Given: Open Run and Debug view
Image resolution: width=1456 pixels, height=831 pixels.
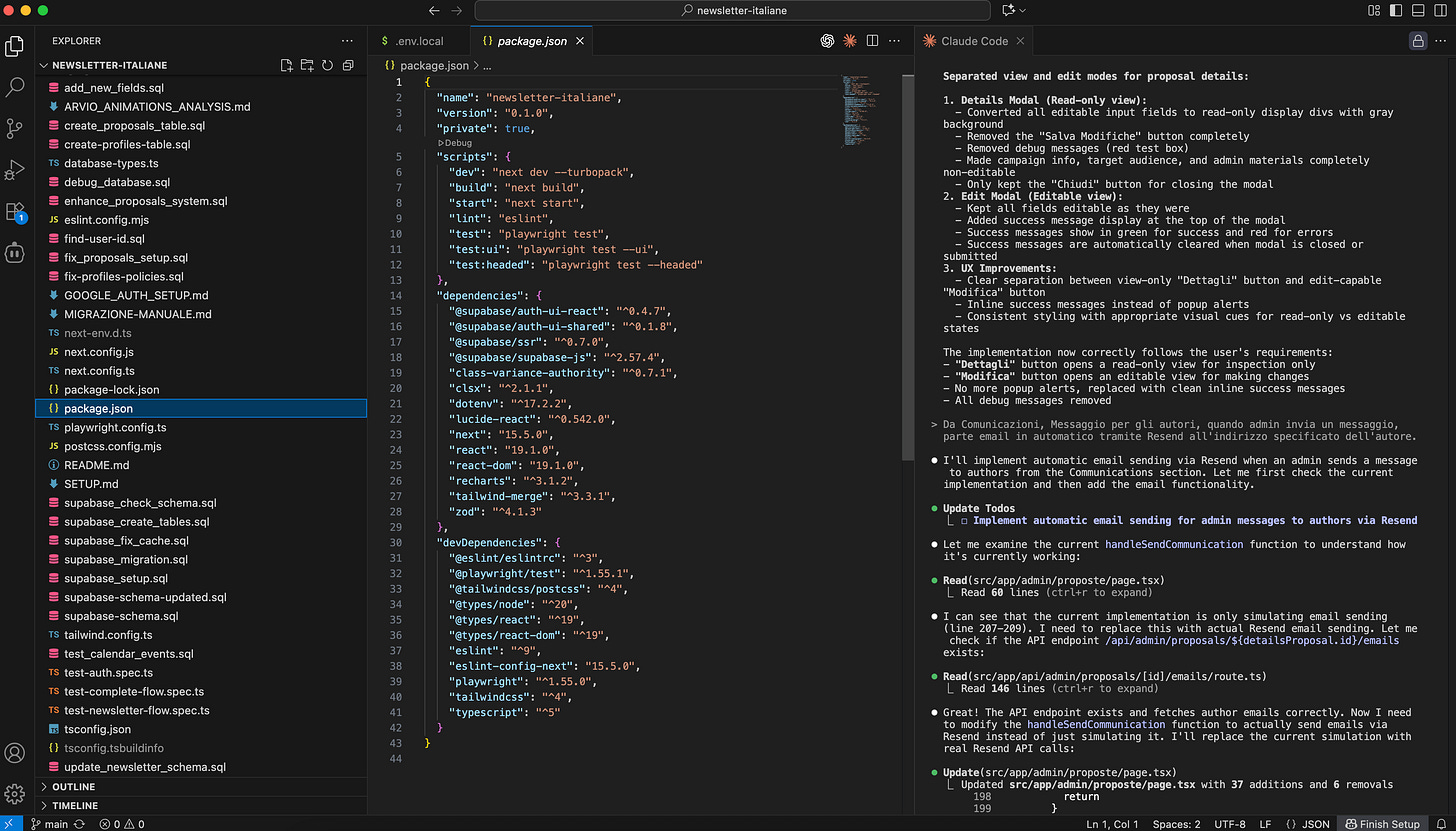Looking at the screenshot, I should tap(15, 170).
